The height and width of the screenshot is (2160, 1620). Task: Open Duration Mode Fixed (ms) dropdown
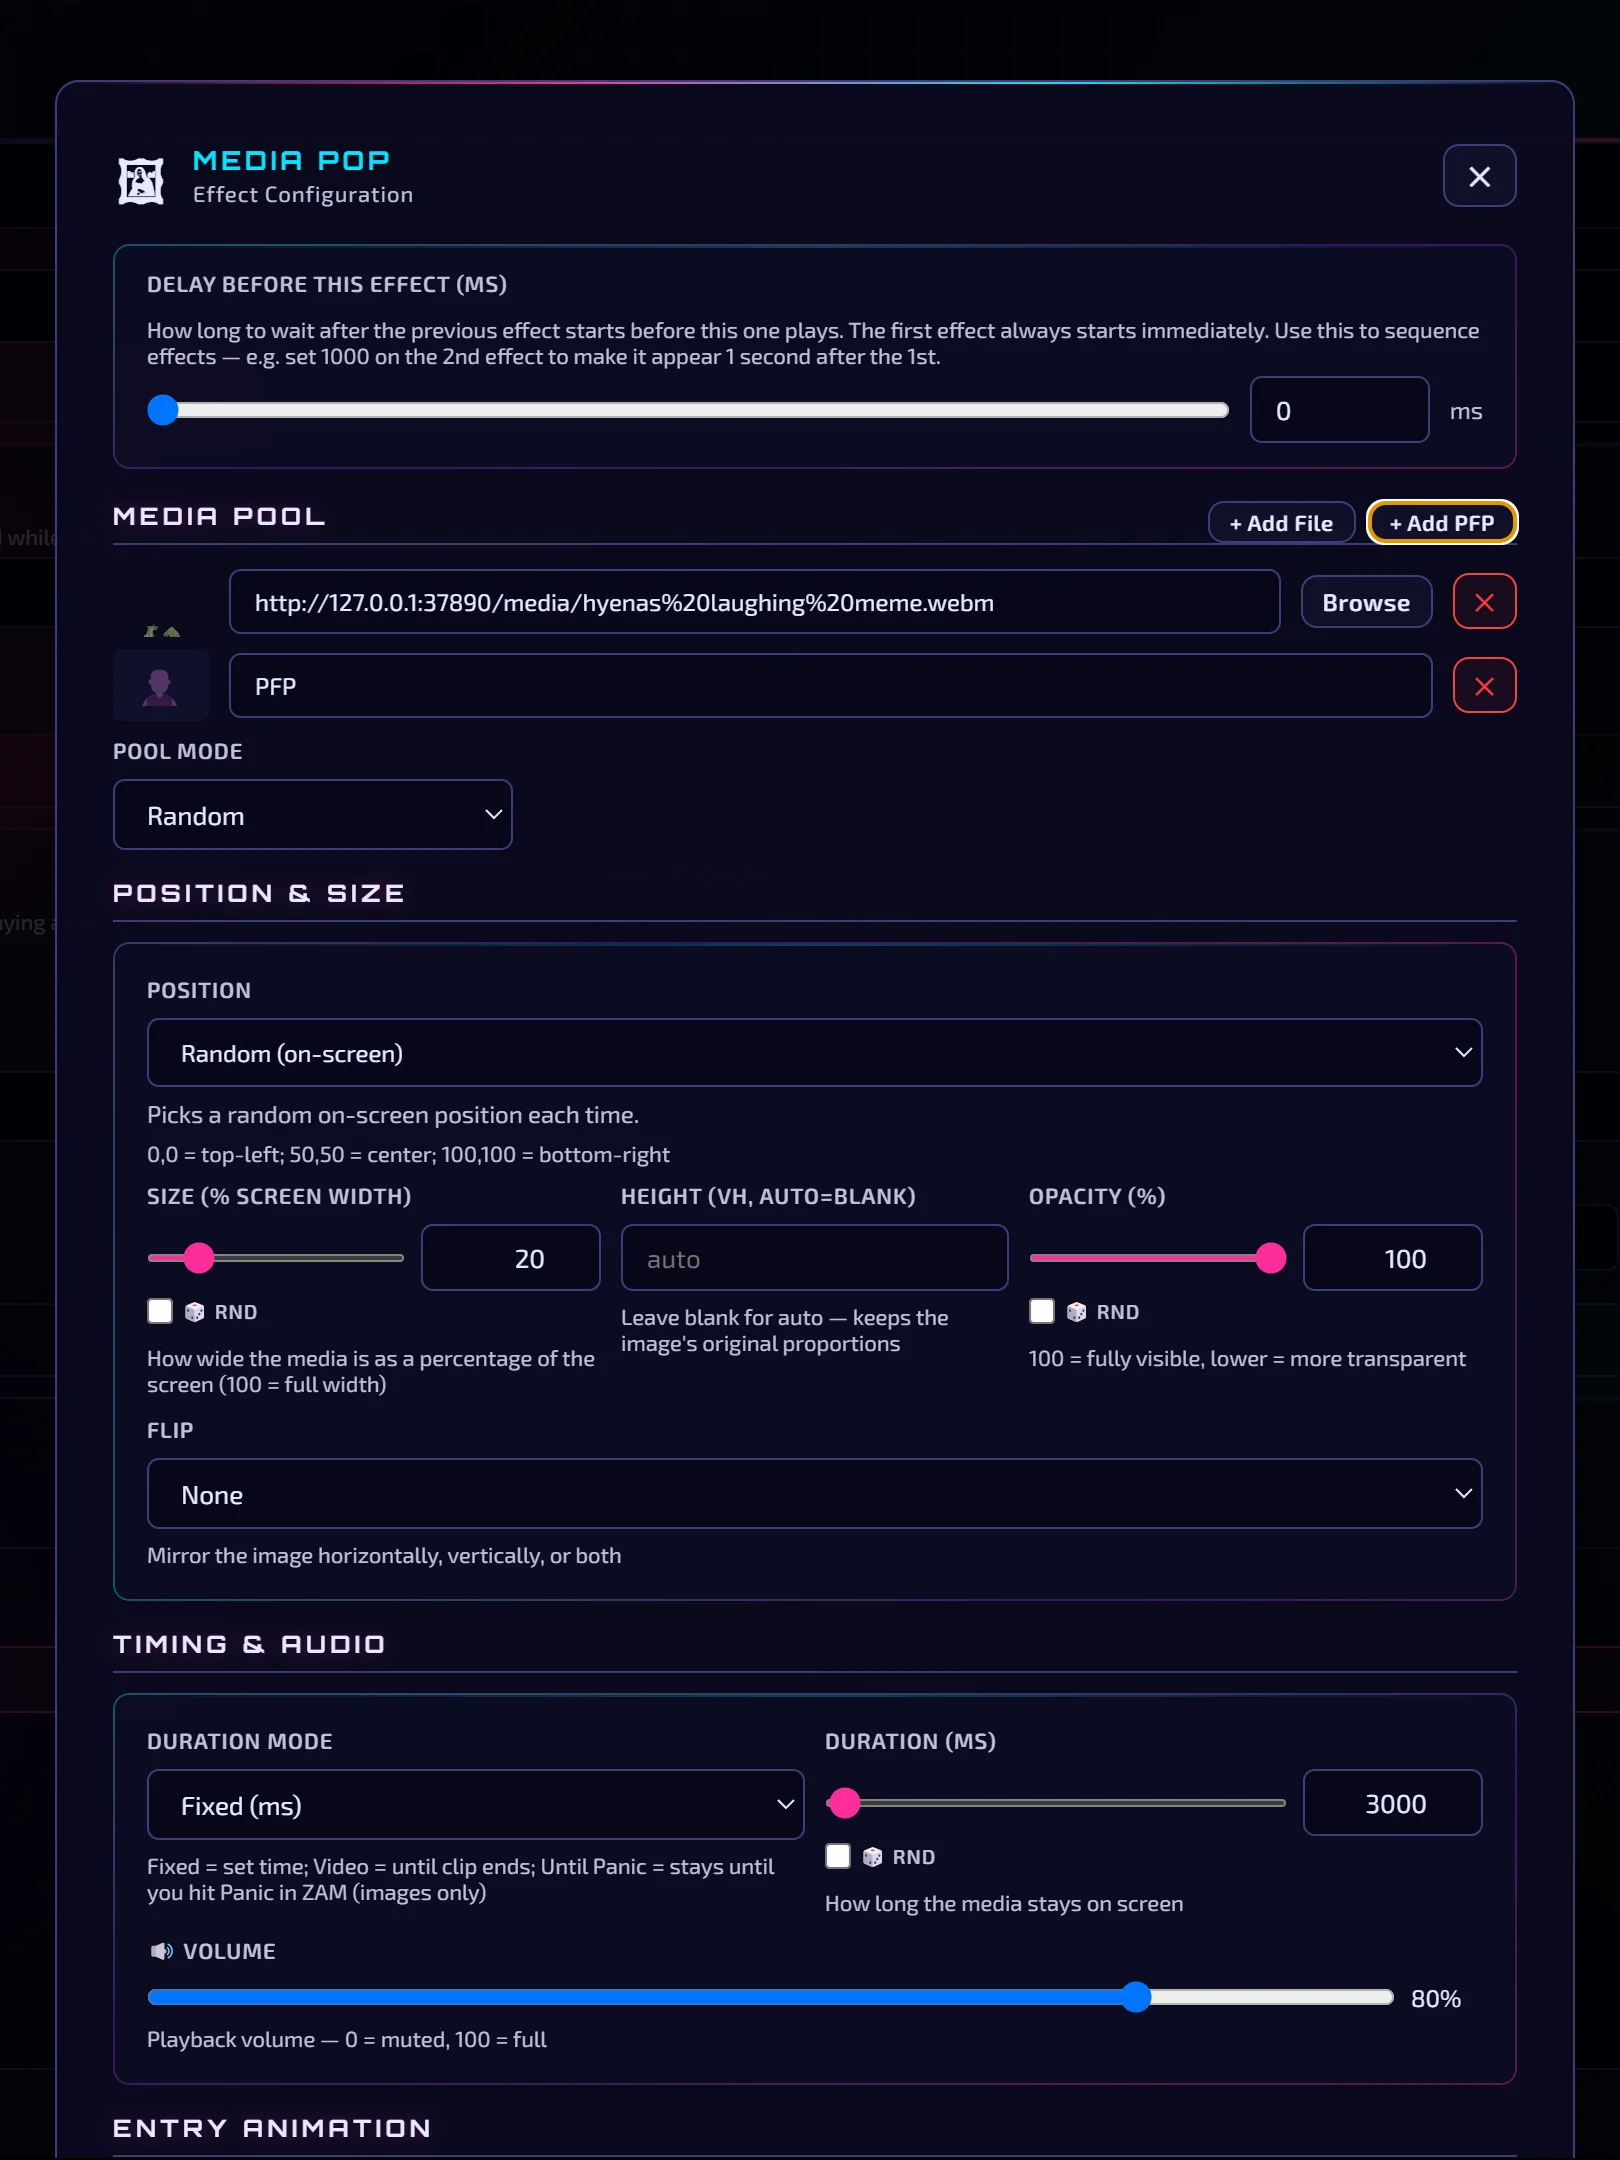point(475,1805)
